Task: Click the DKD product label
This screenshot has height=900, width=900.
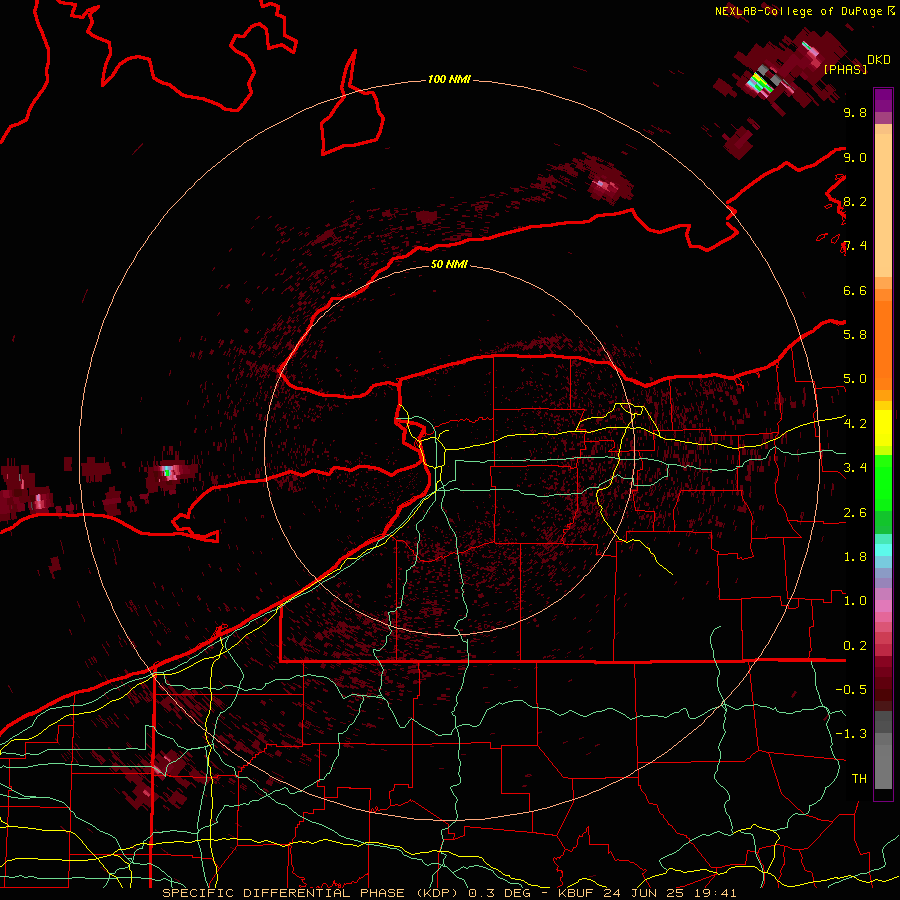Action: pyautogui.click(x=879, y=60)
